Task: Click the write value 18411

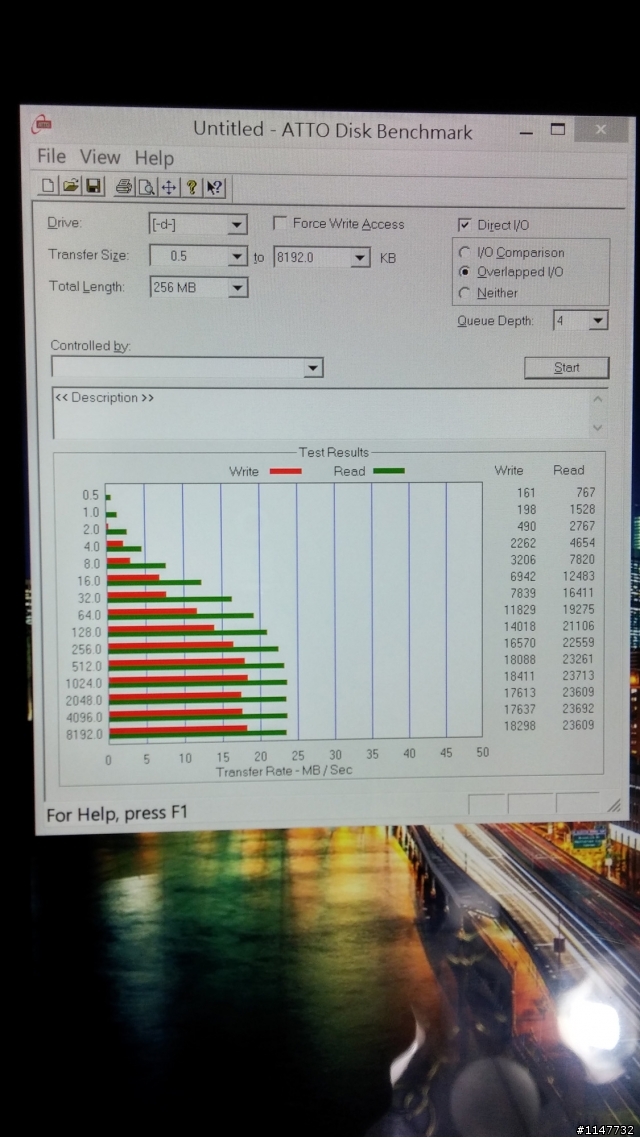Action: pyautogui.click(x=520, y=676)
